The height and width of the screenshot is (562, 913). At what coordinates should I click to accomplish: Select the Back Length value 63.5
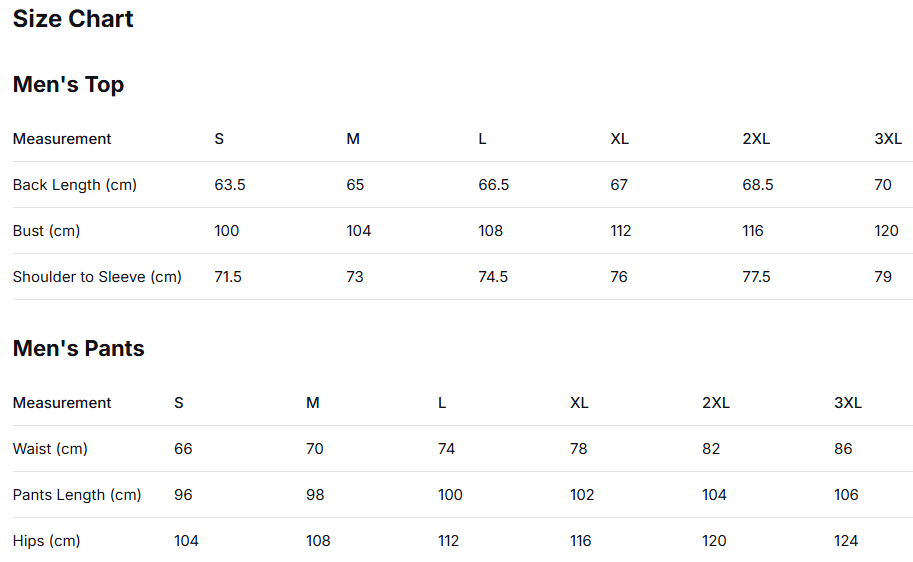point(229,185)
